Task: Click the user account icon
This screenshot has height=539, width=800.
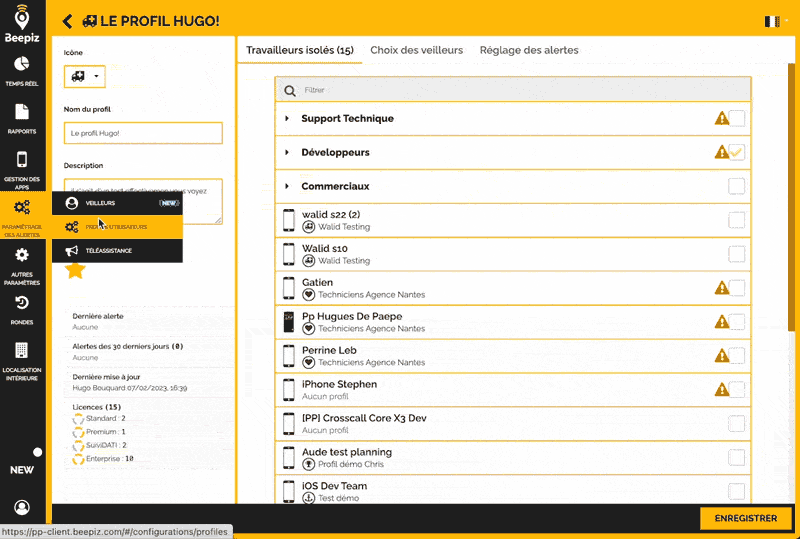Action: coord(22,508)
